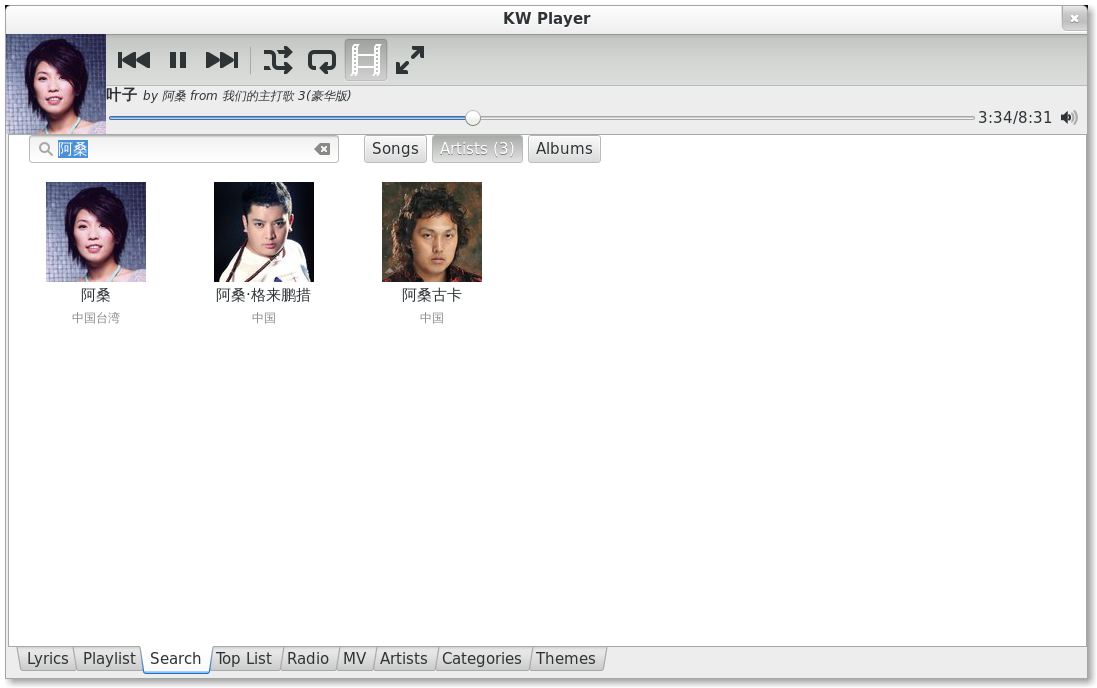Open the Categories tab
Viewport: 1097px width, 688px height.
[x=481, y=659]
